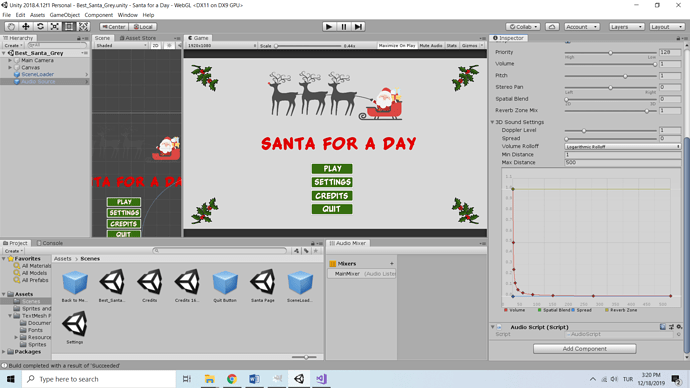Select the Settings scene asset

click(x=75, y=327)
